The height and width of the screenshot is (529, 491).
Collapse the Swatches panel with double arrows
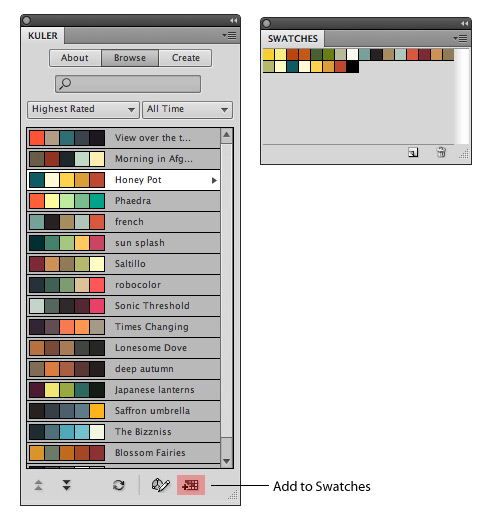click(464, 23)
